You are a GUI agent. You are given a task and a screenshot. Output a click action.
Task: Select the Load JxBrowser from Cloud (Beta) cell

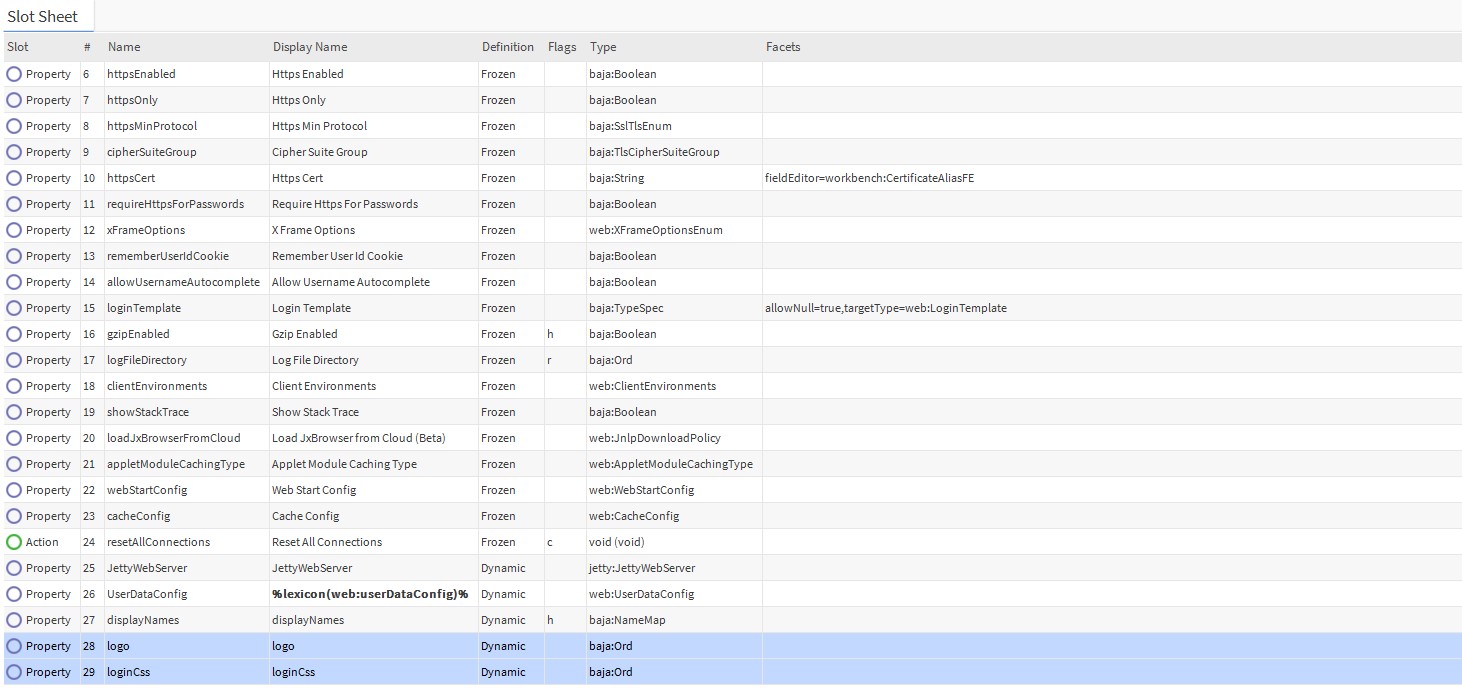point(358,438)
